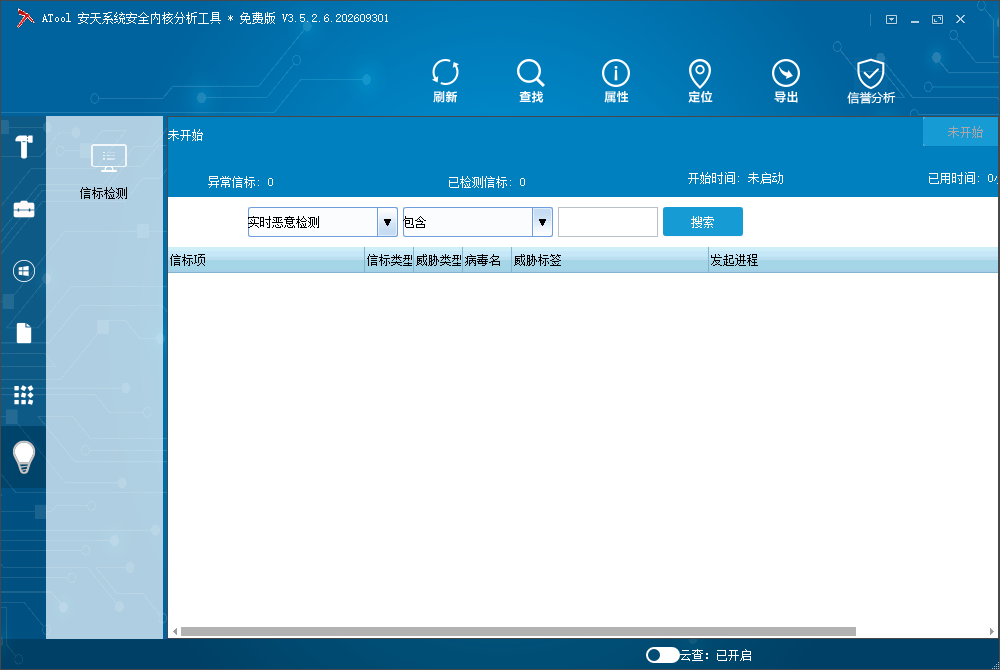Open 信标检测 beacon detection panel
The image size is (1000, 670).
point(104,172)
